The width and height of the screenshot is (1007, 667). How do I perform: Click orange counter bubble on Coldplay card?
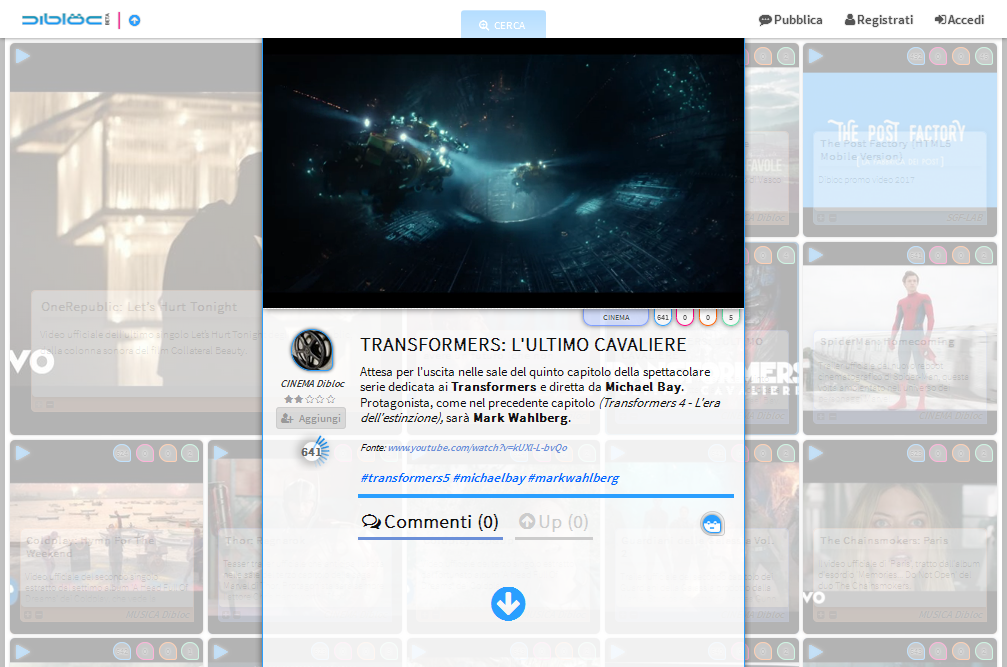[x=168, y=453]
